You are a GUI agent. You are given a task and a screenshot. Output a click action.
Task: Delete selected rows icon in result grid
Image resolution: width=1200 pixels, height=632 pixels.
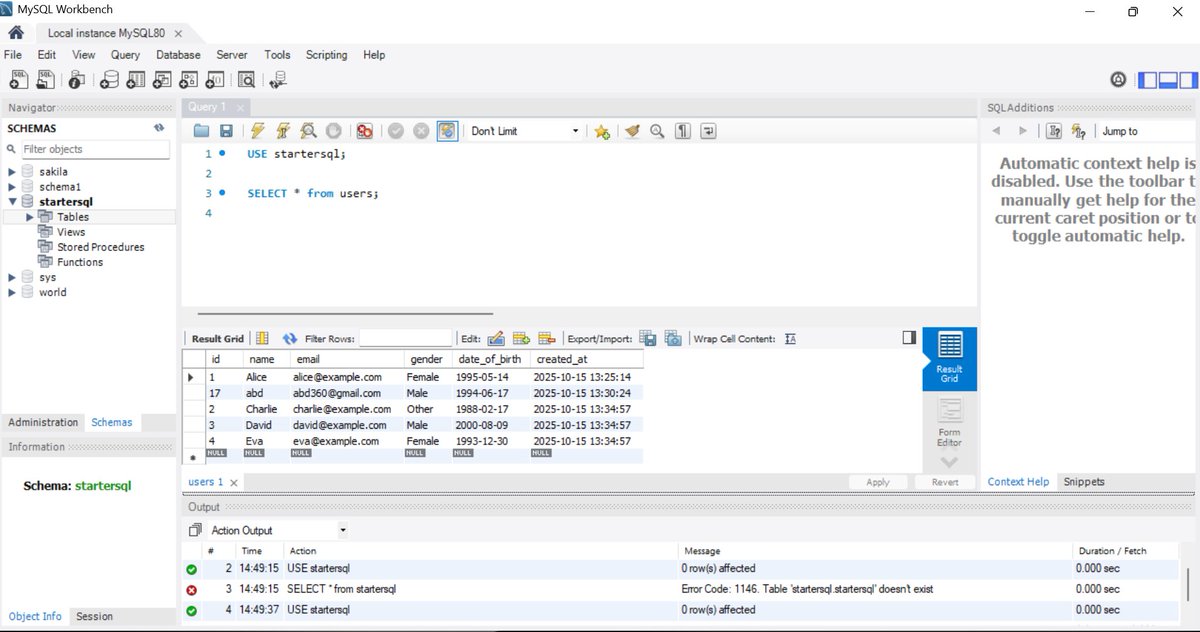(546, 339)
